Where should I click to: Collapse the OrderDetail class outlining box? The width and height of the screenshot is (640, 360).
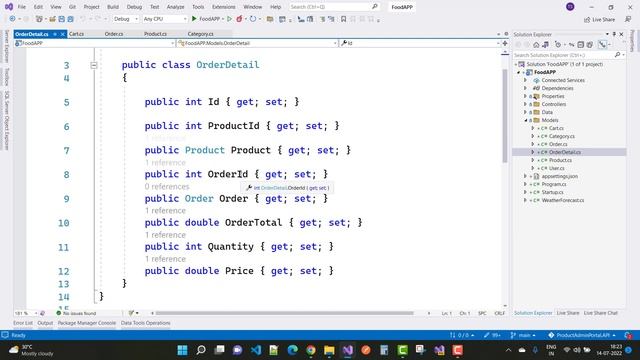94,65
